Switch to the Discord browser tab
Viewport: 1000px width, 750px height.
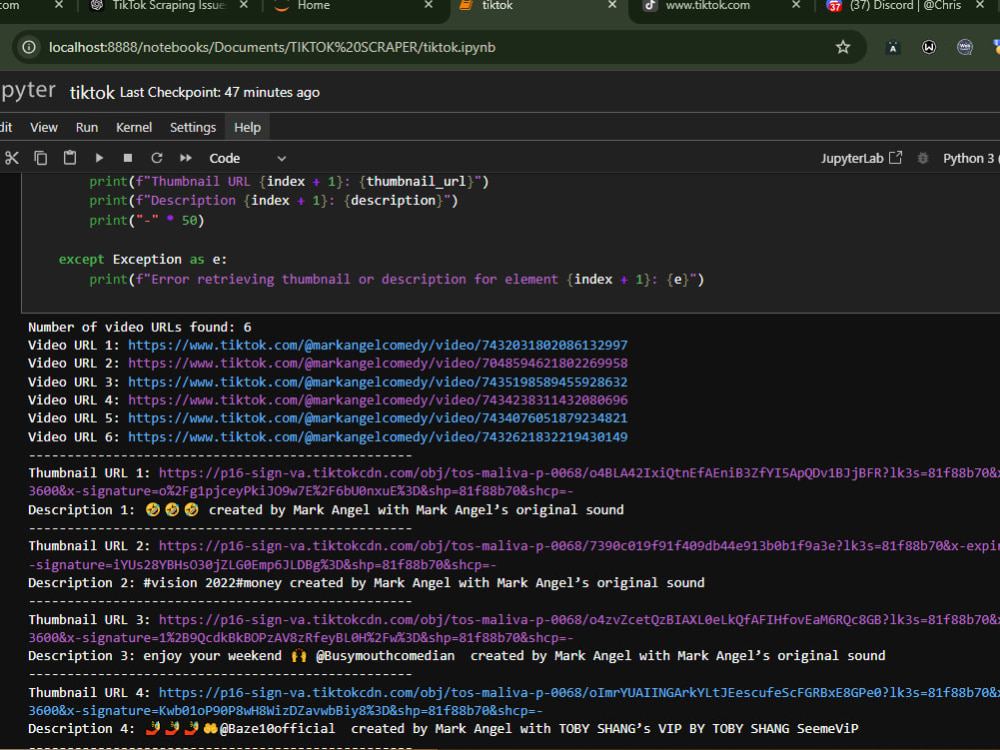[904, 6]
